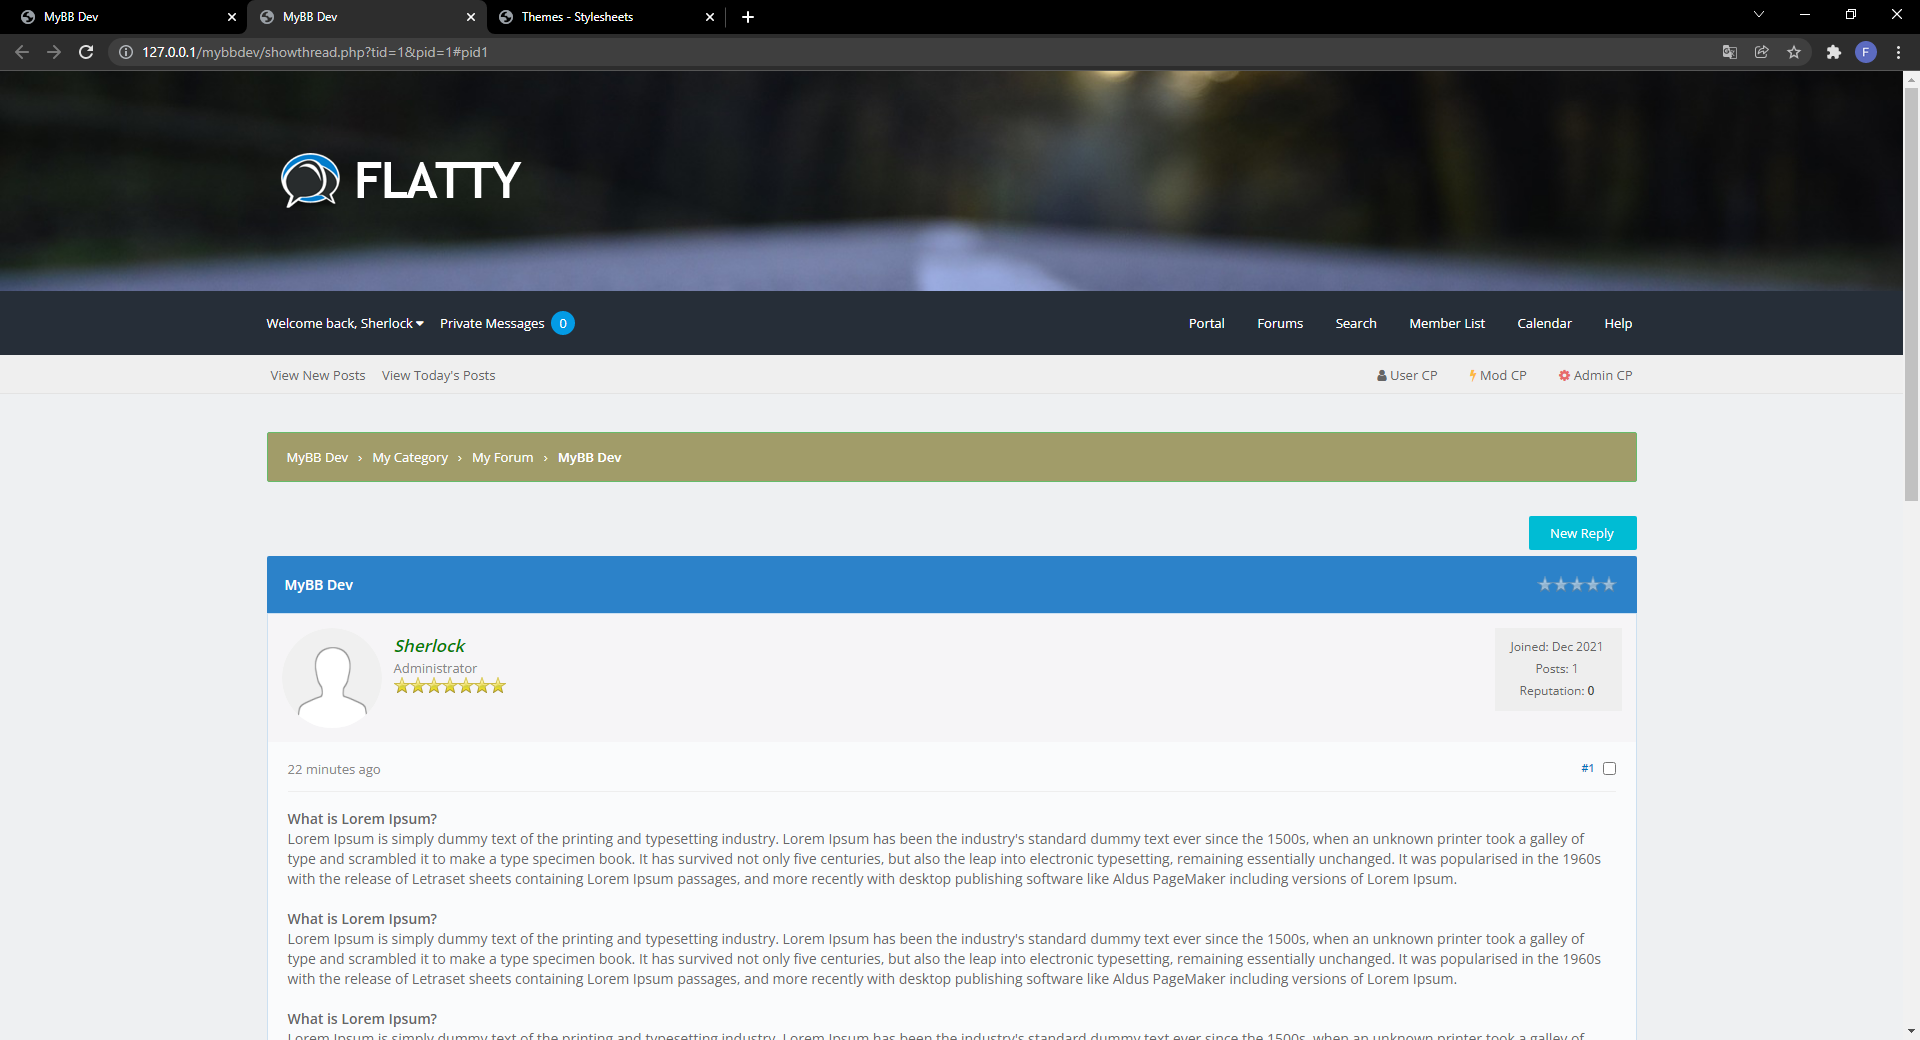Close the Themes - Stylesheets tab

point(710,17)
